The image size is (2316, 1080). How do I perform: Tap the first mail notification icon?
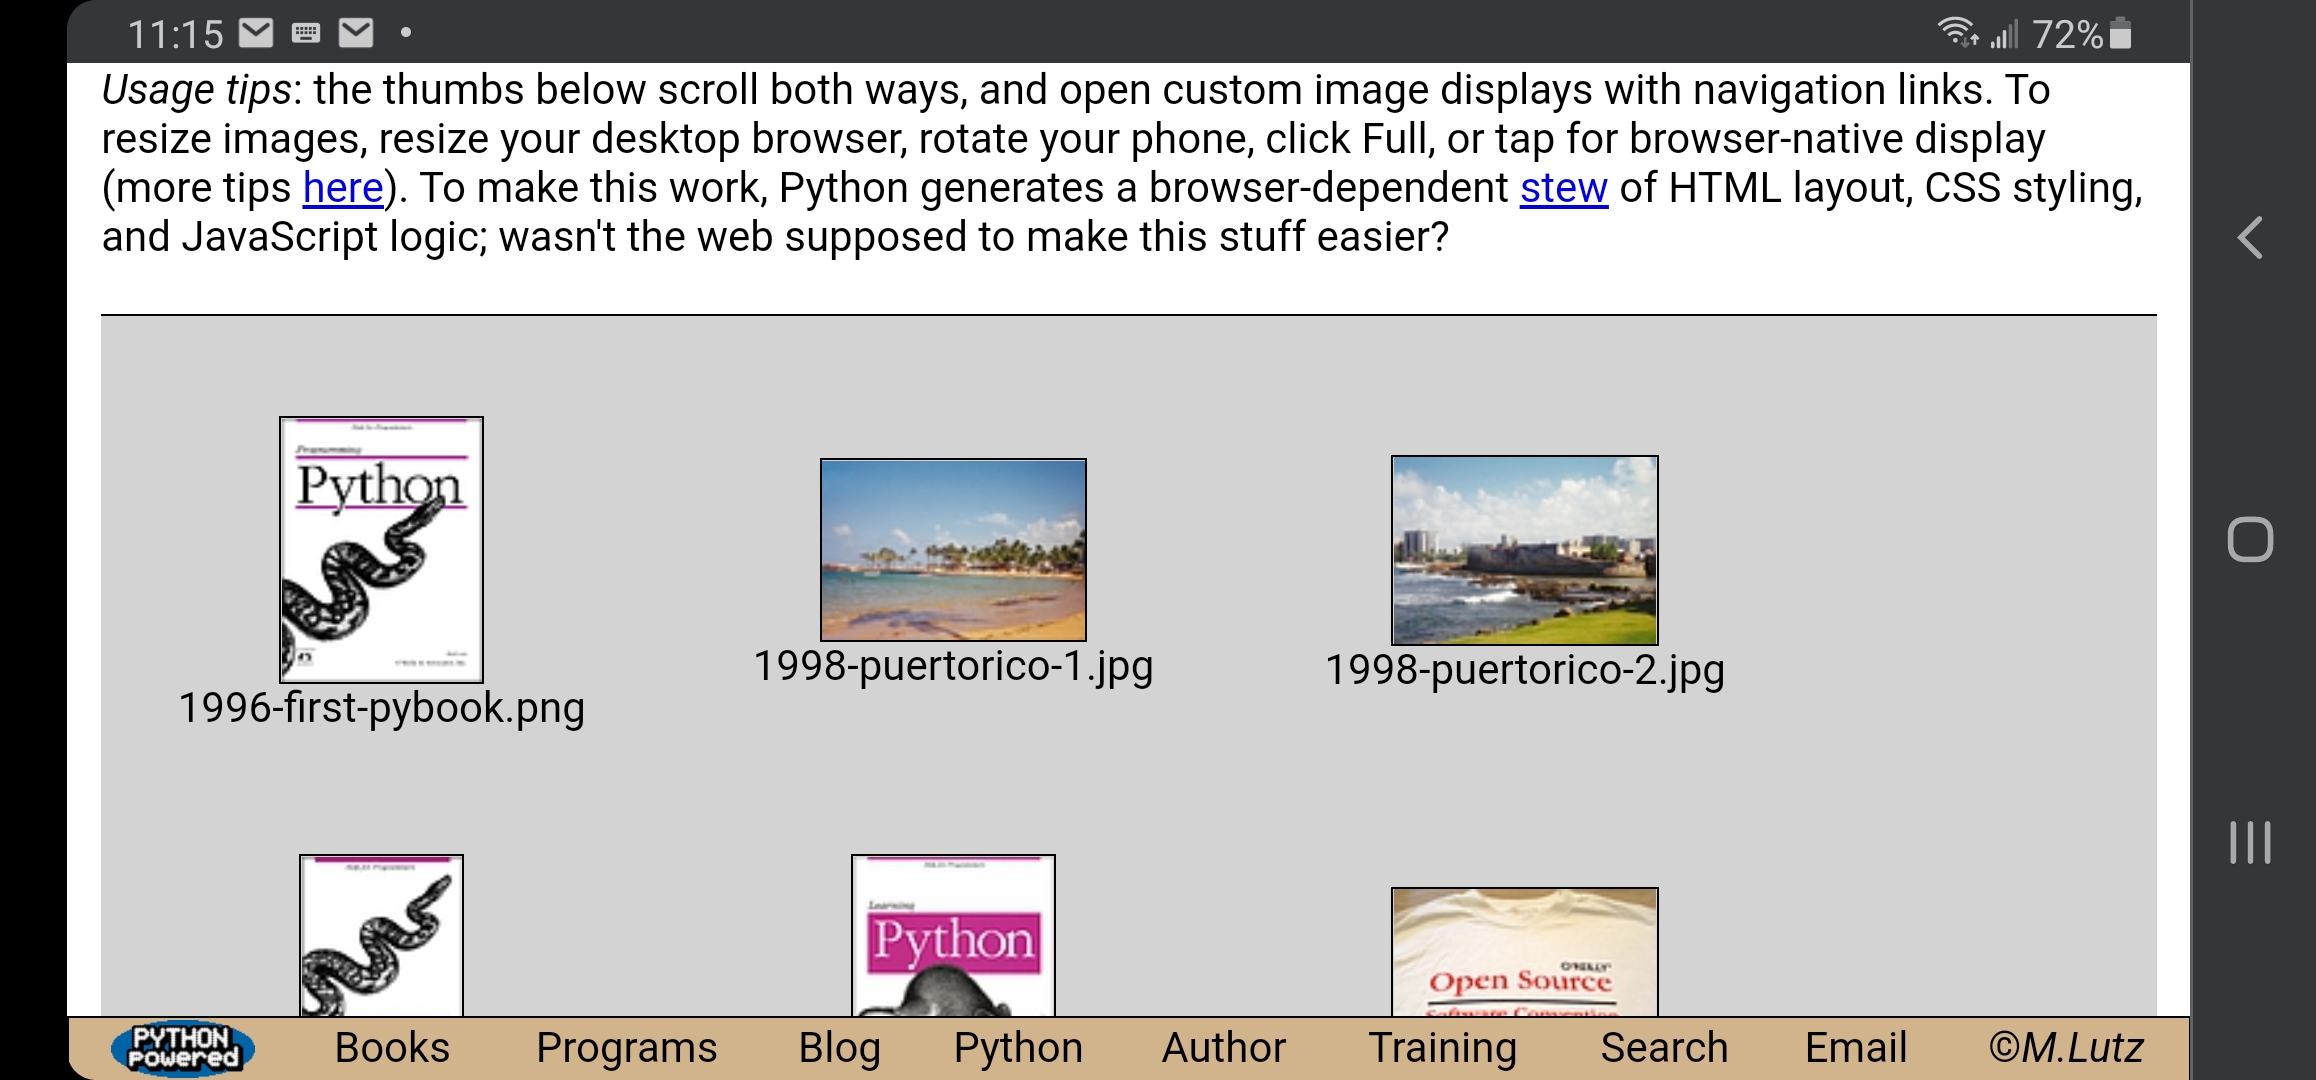click(x=256, y=34)
